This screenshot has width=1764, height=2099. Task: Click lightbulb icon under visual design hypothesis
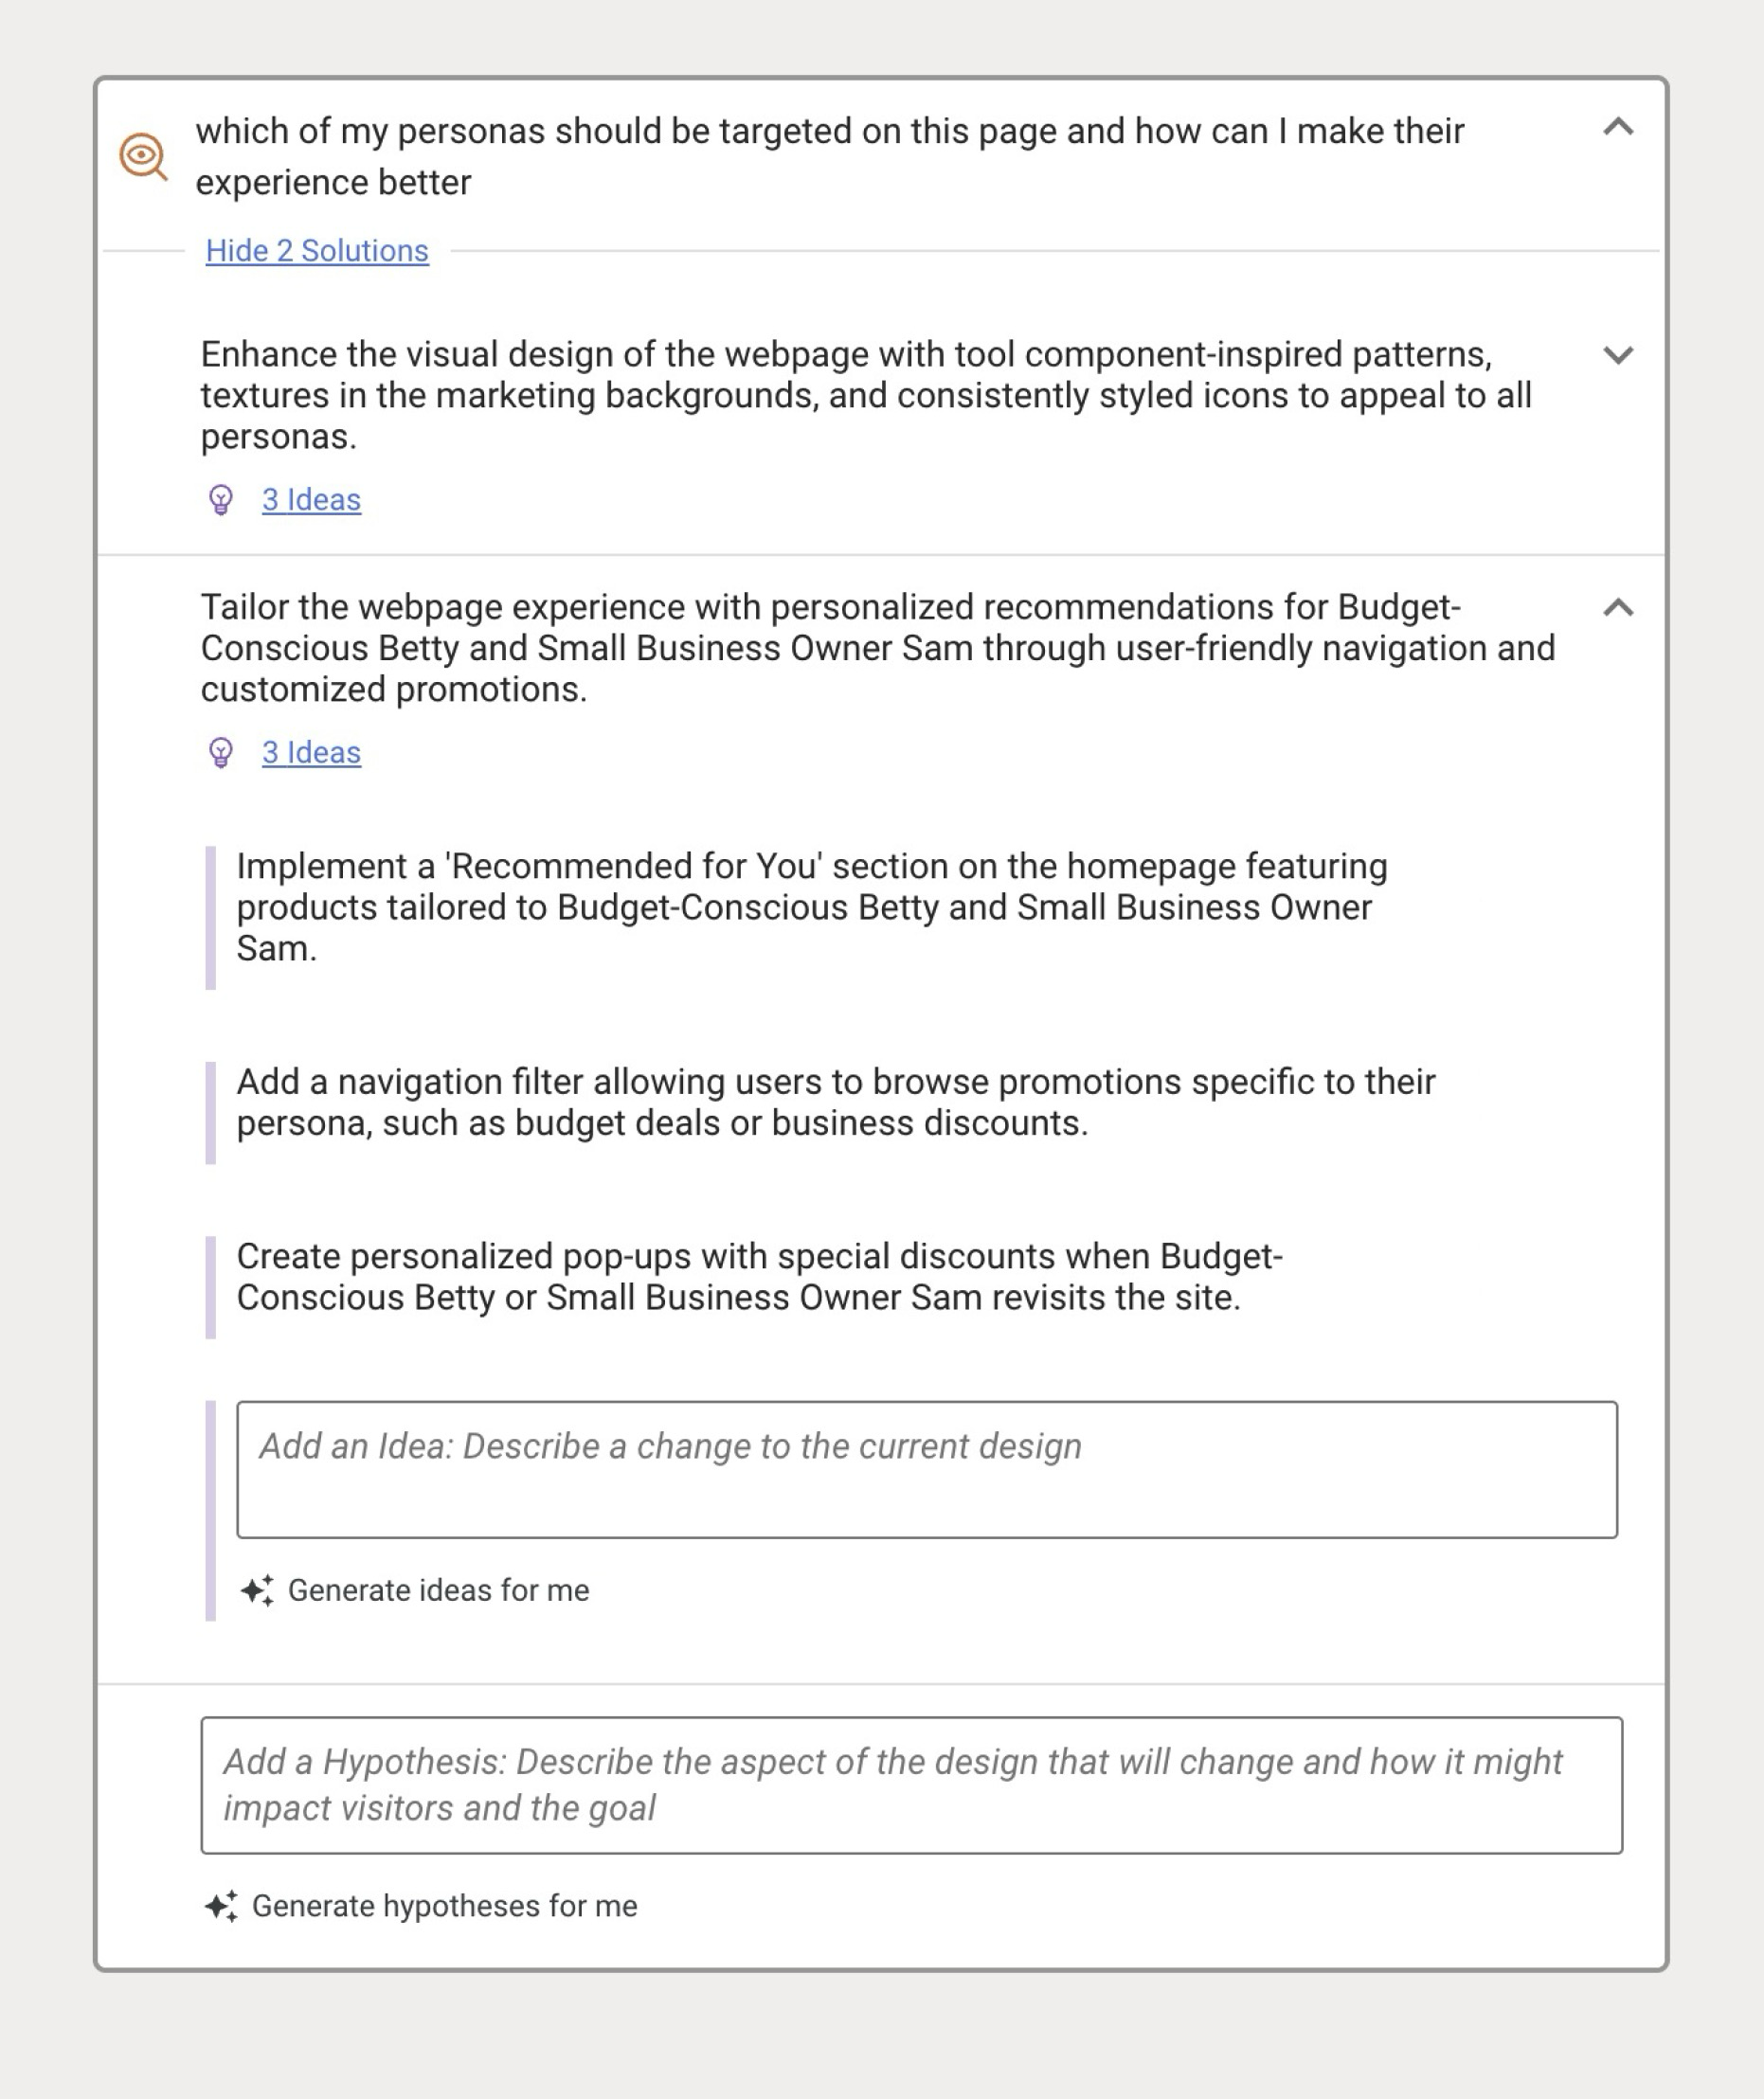click(x=221, y=499)
